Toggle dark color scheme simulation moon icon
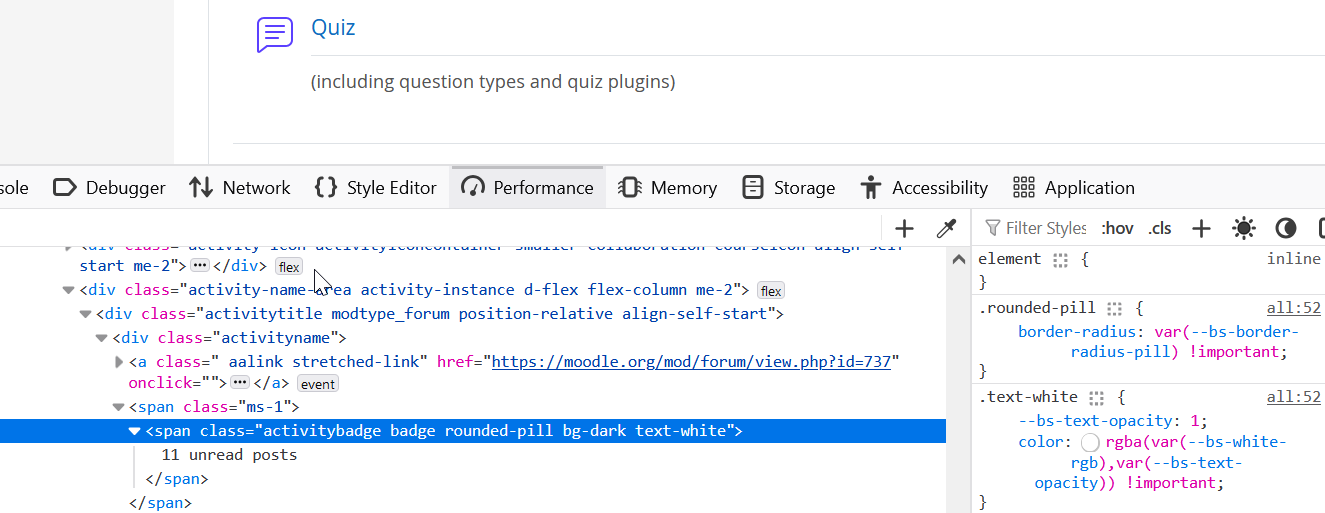 (x=1285, y=228)
